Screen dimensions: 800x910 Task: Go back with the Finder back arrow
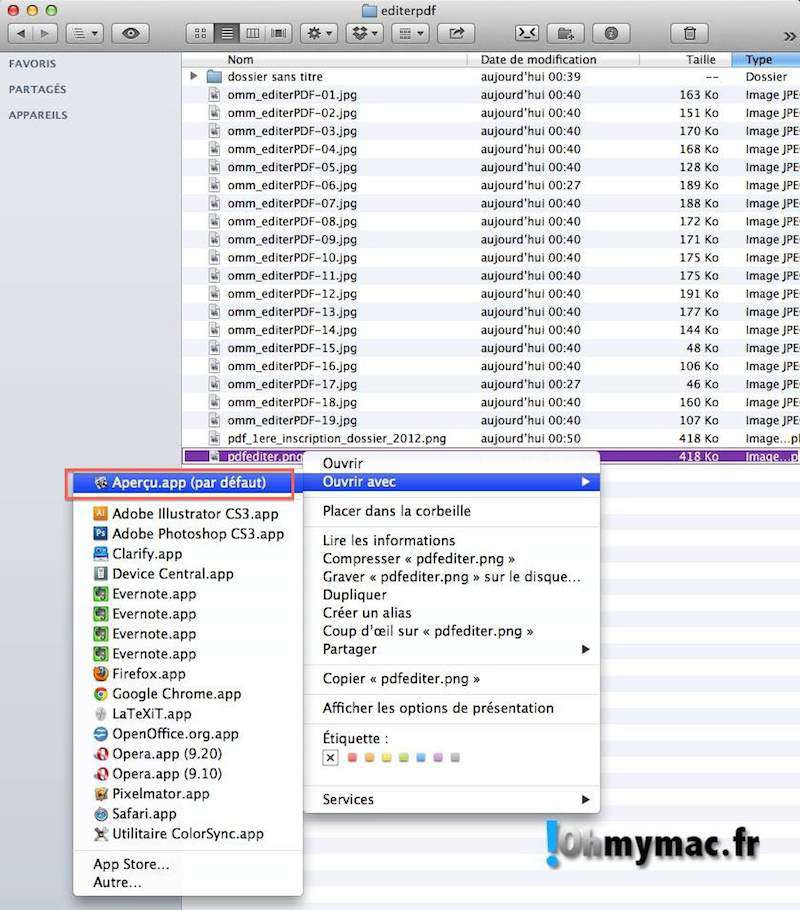click(x=21, y=33)
